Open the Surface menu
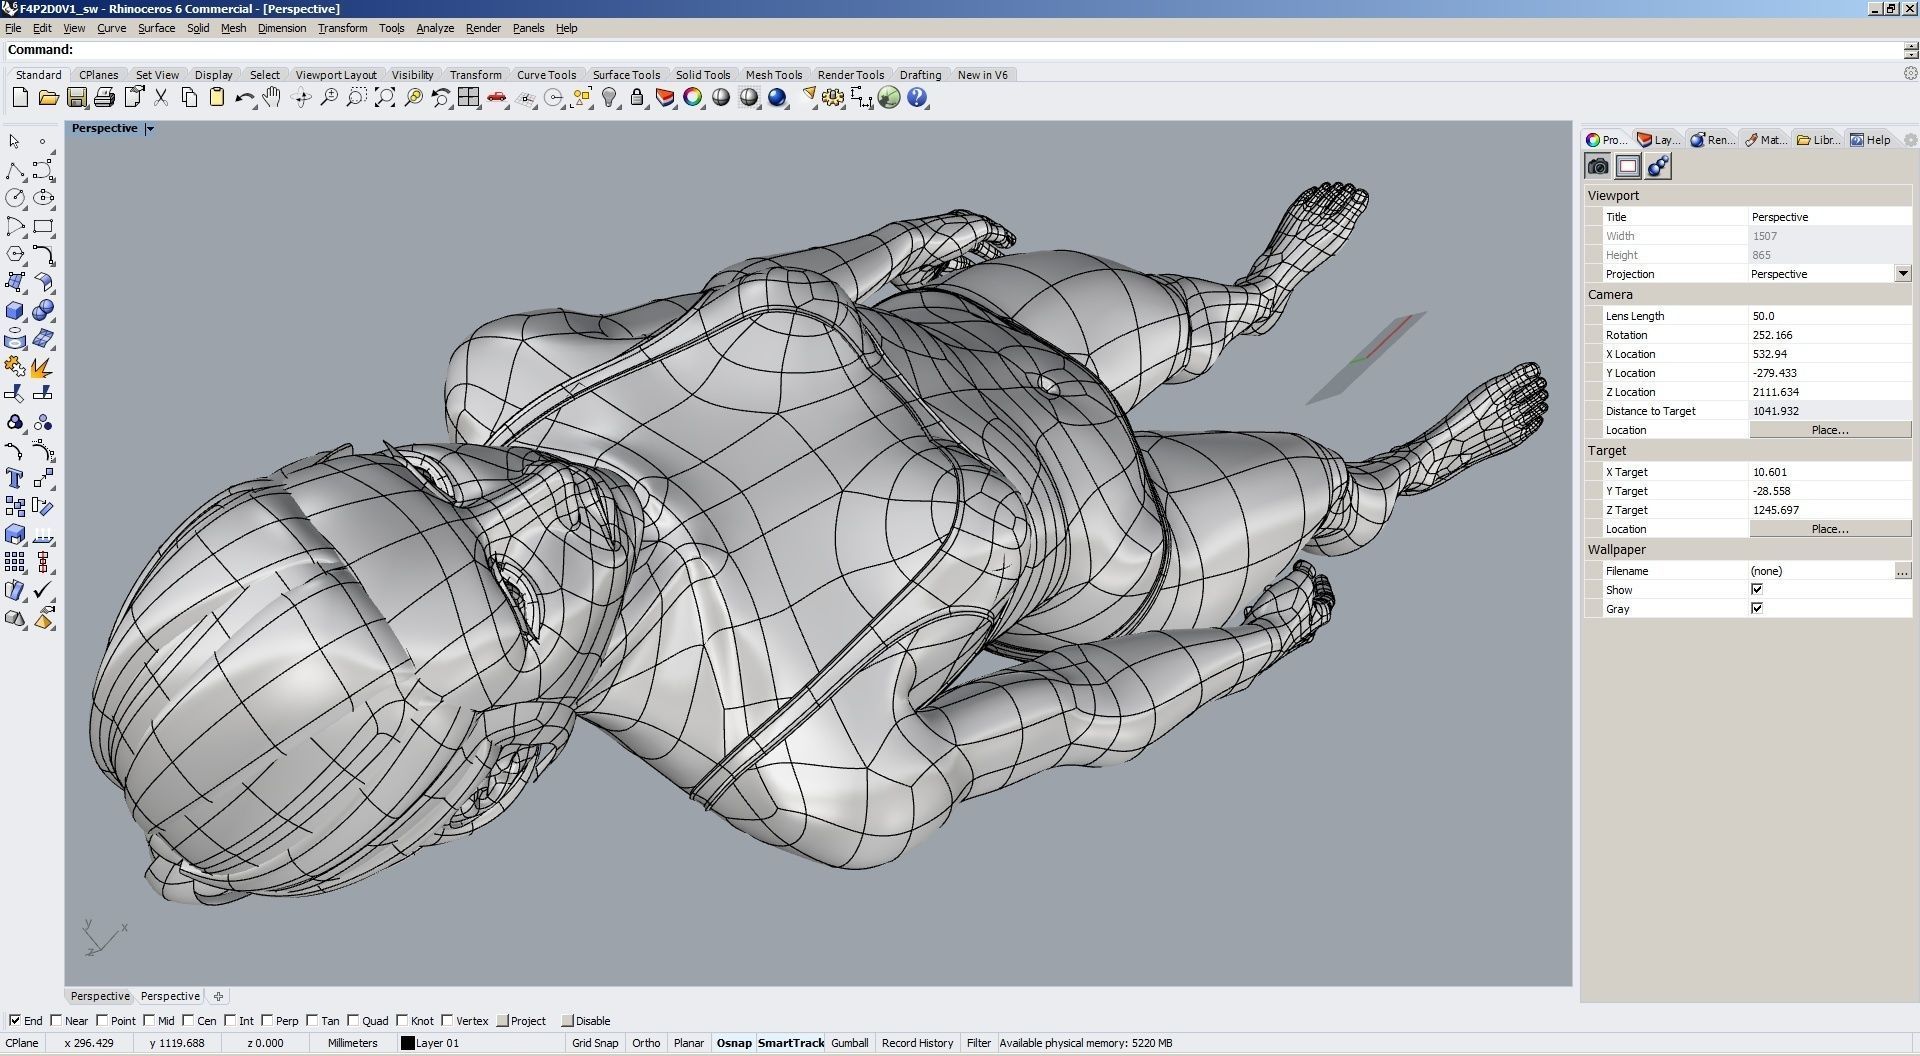1920x1056 pixels. 156,28
